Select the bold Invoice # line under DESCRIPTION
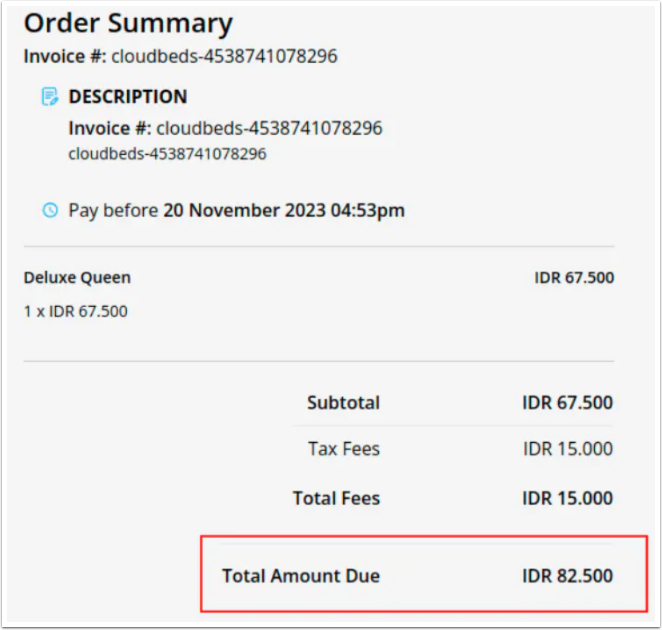662x630 pixels. point(225,128)
